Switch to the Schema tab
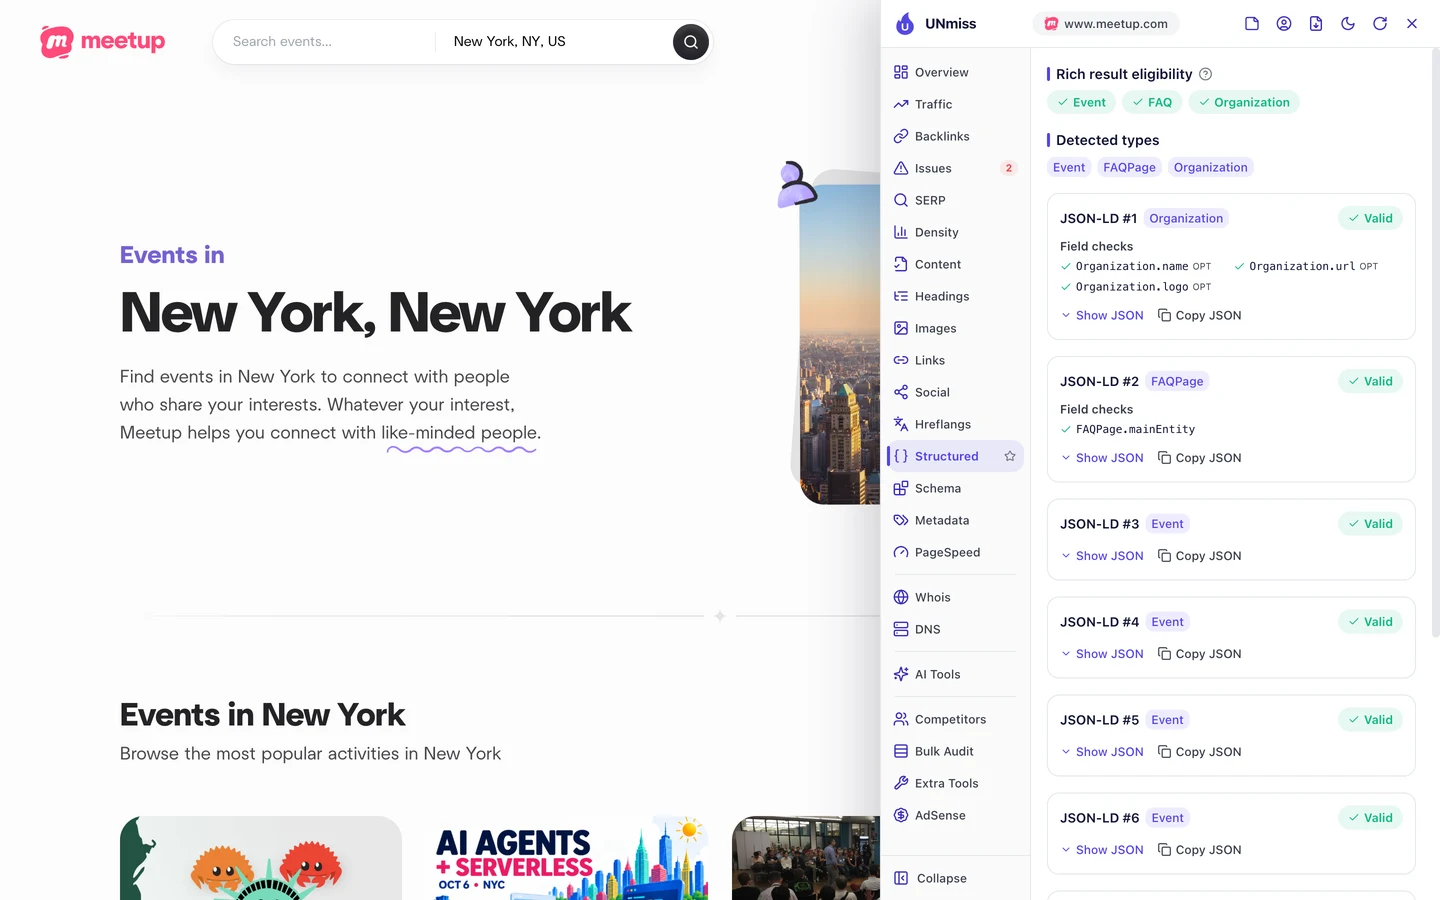 (955, 488)
